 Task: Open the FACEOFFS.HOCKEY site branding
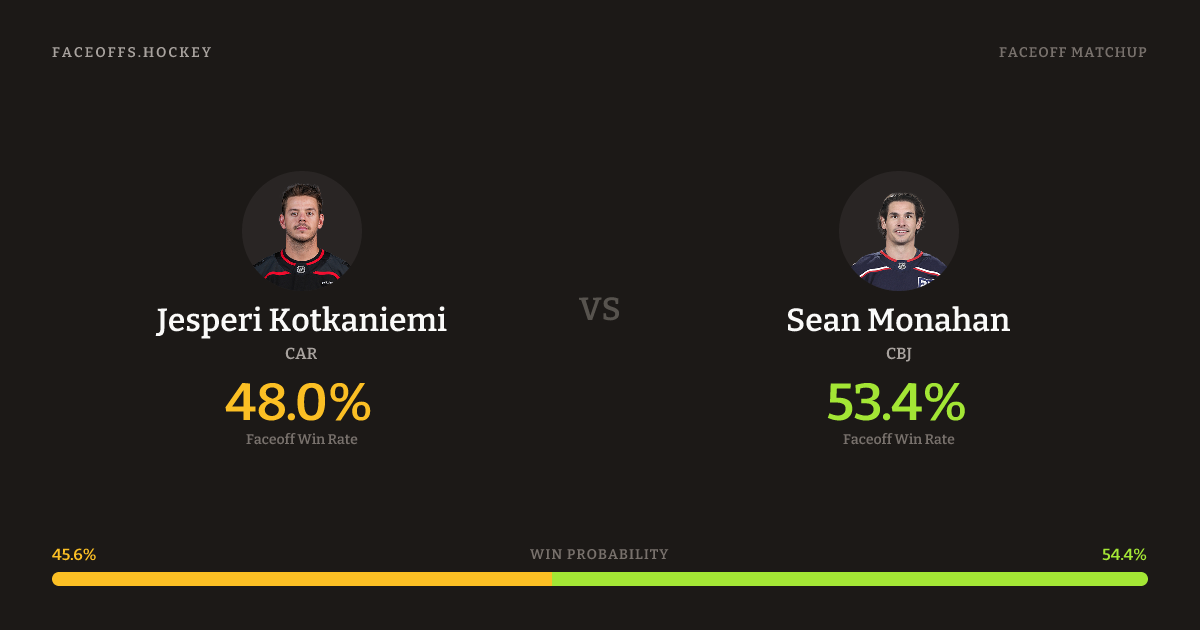click(x=132, y=52)
